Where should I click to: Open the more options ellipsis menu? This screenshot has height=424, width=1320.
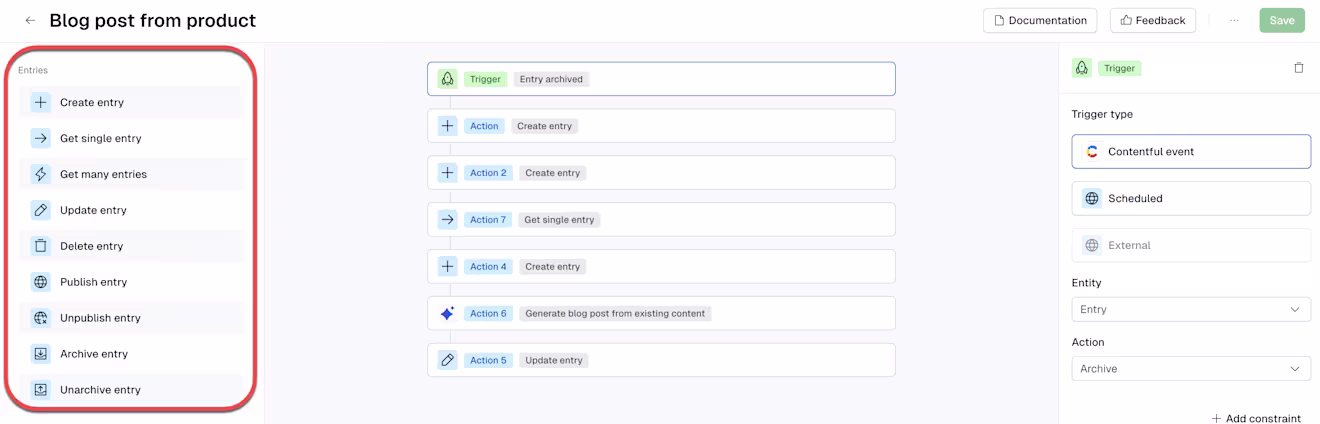coord(1234,20)
